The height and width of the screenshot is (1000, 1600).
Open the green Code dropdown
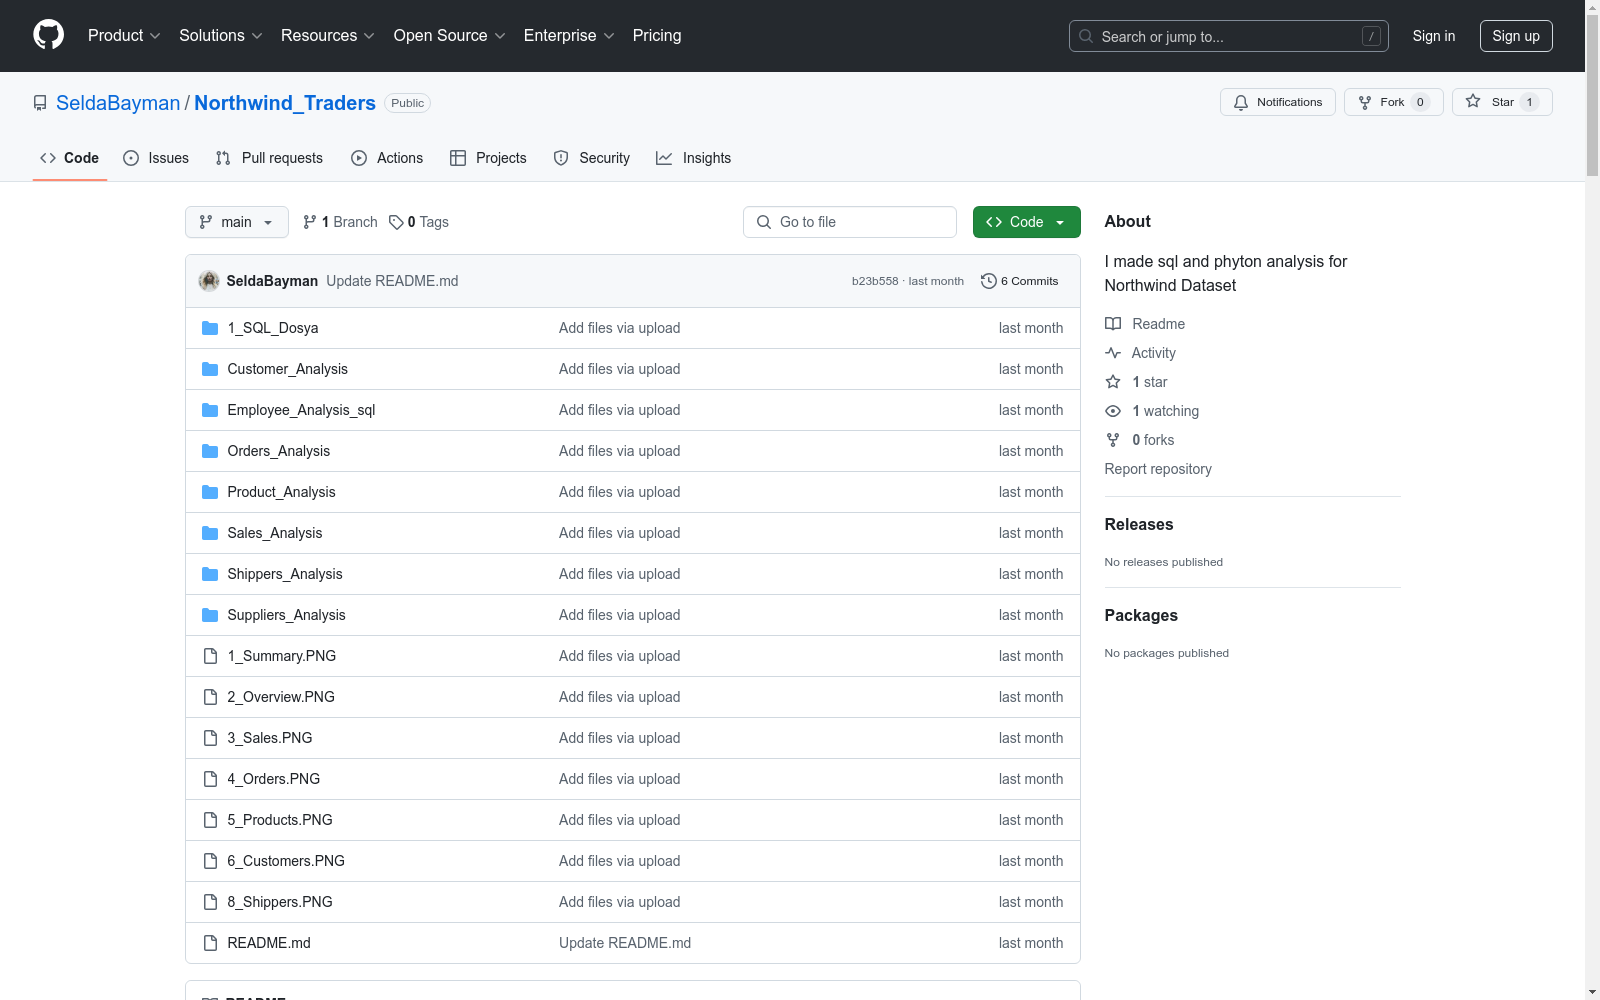pos(1026,222)
